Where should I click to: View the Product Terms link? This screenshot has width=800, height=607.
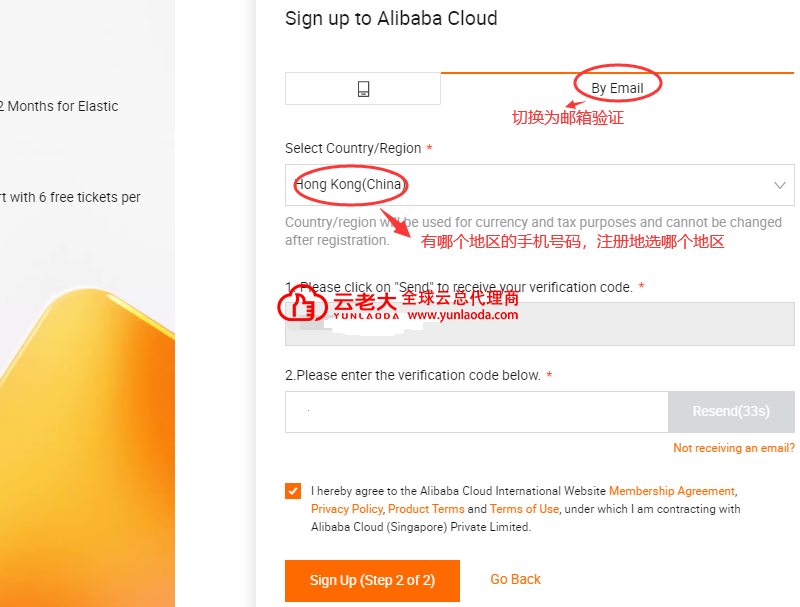click(x=425, y=509)
